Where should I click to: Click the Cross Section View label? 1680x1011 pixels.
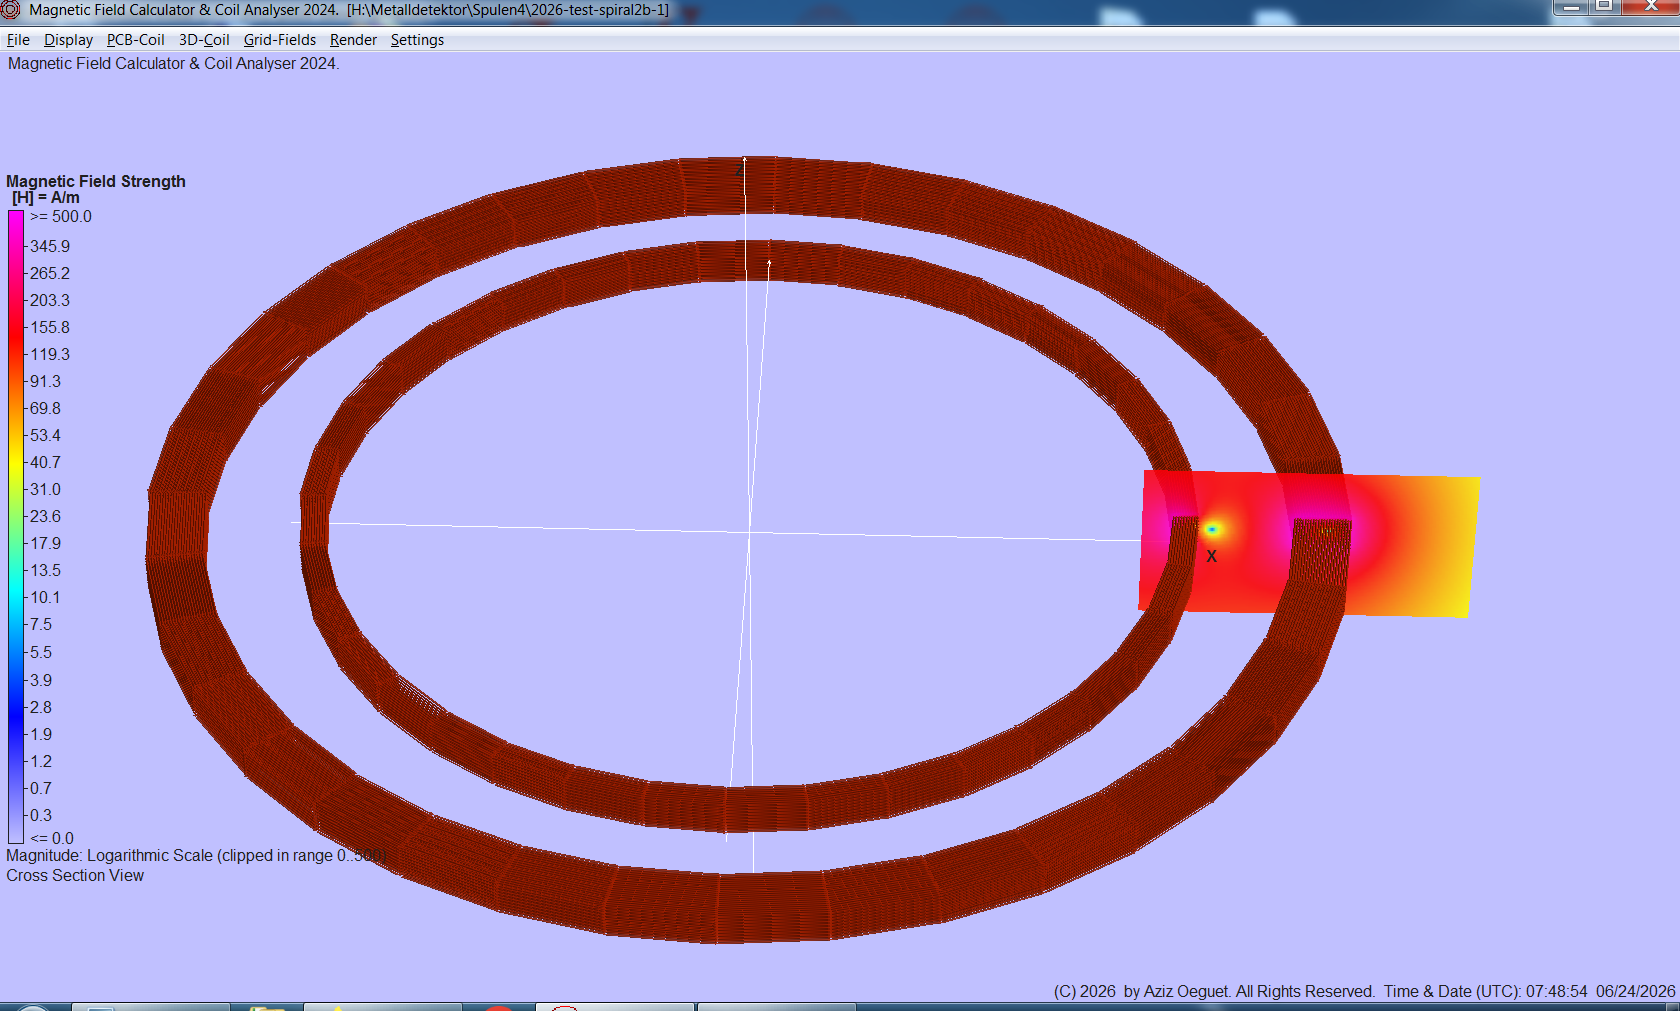[75, 875]
